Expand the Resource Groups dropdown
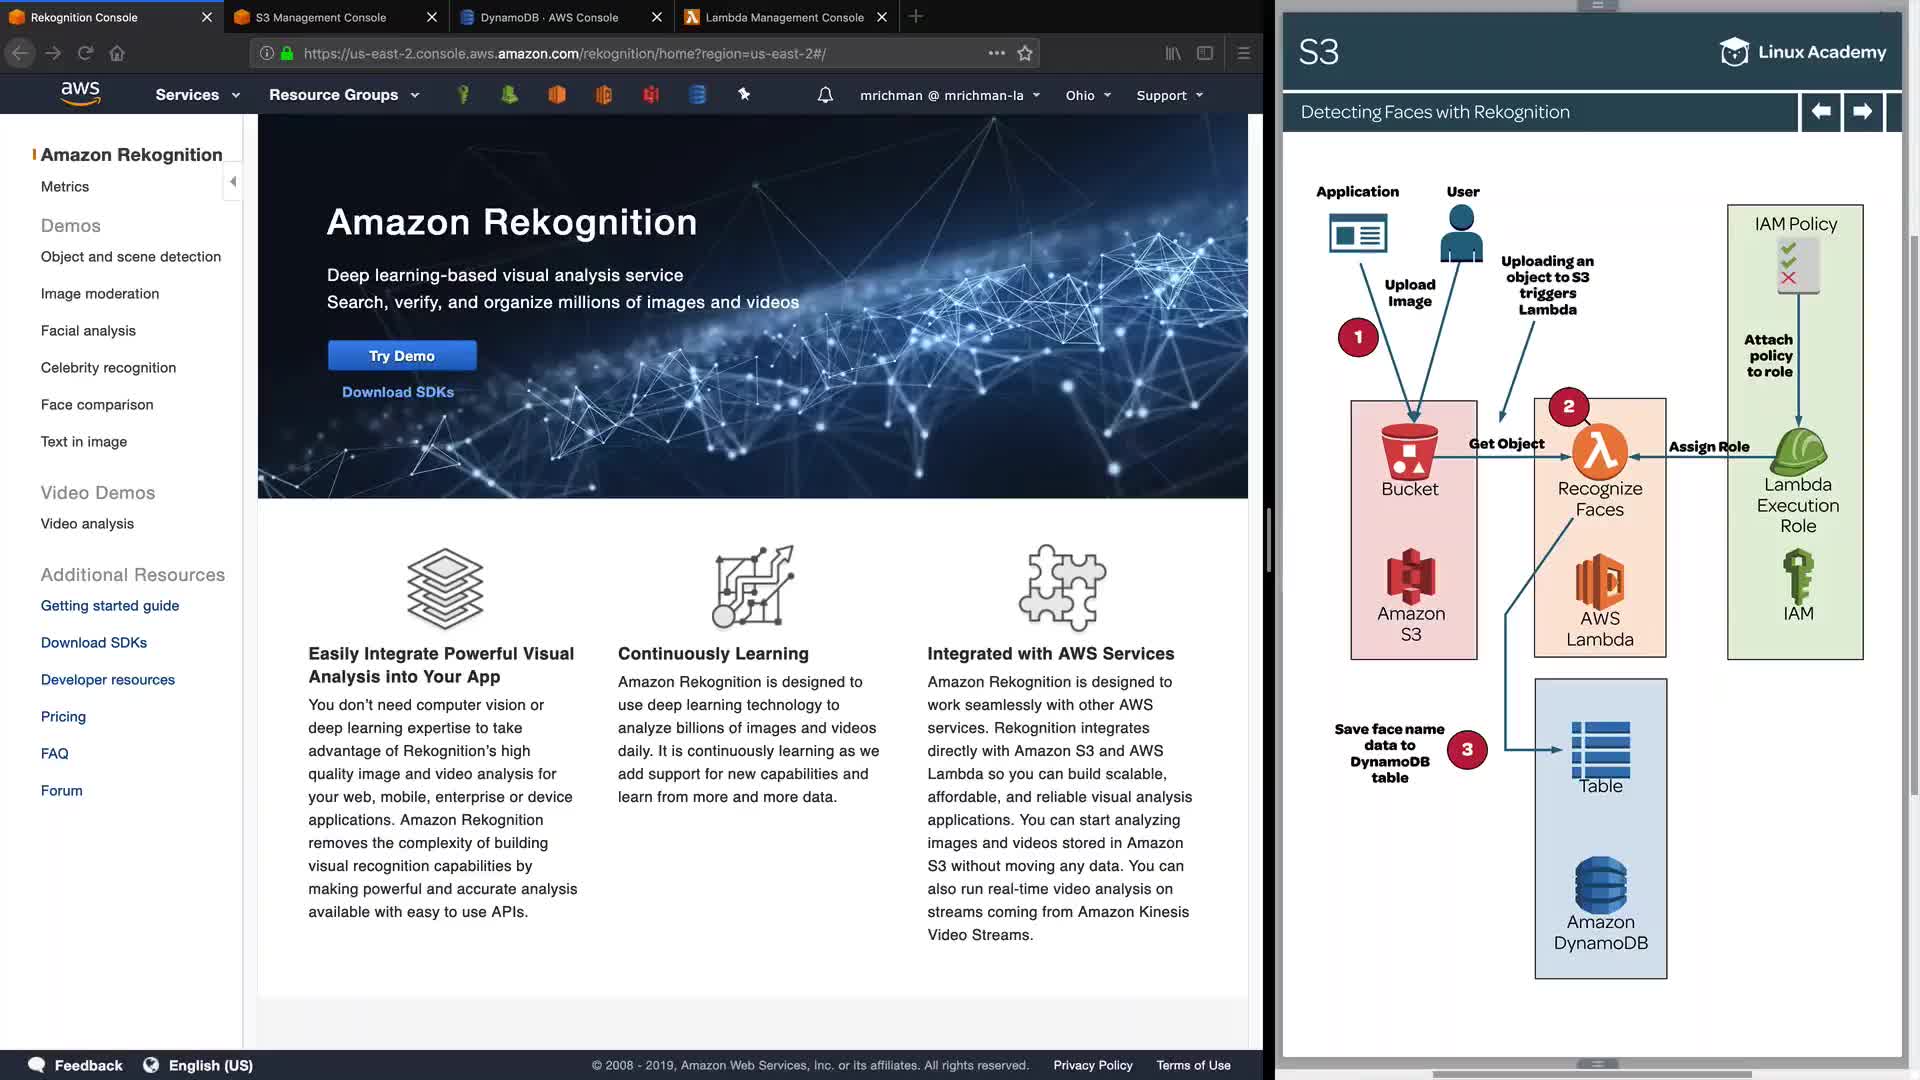 coord(343,95)
